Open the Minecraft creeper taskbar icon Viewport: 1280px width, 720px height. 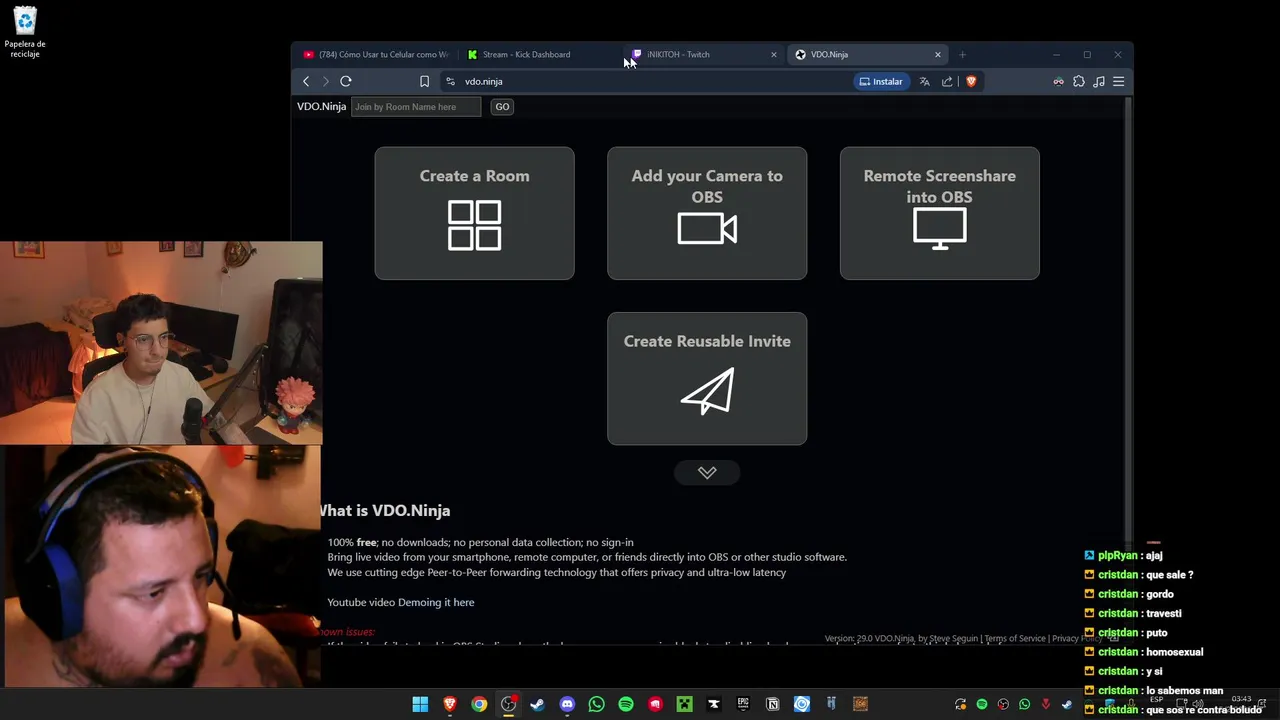[684, 704]
